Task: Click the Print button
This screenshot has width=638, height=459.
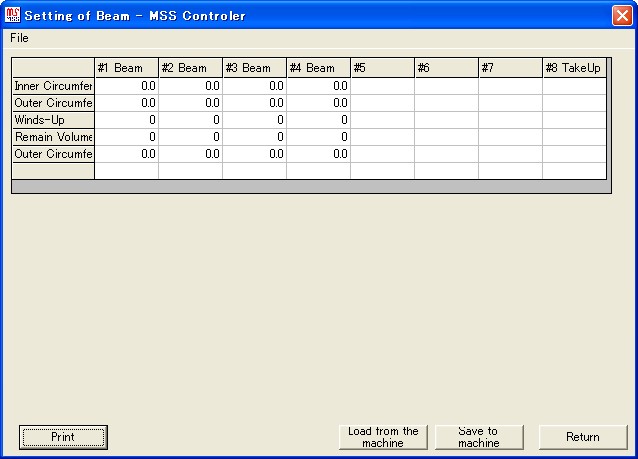Action: [63, 437]
